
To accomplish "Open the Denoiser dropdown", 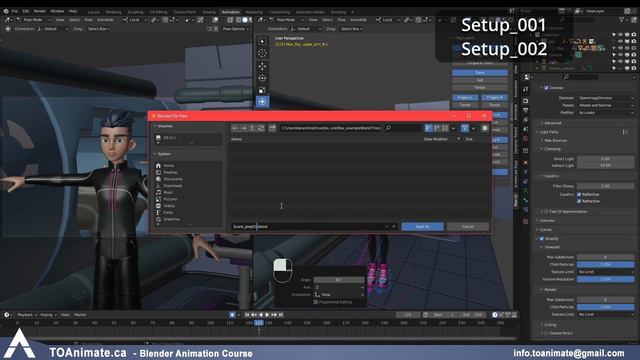I will click(x=606, y=98).
